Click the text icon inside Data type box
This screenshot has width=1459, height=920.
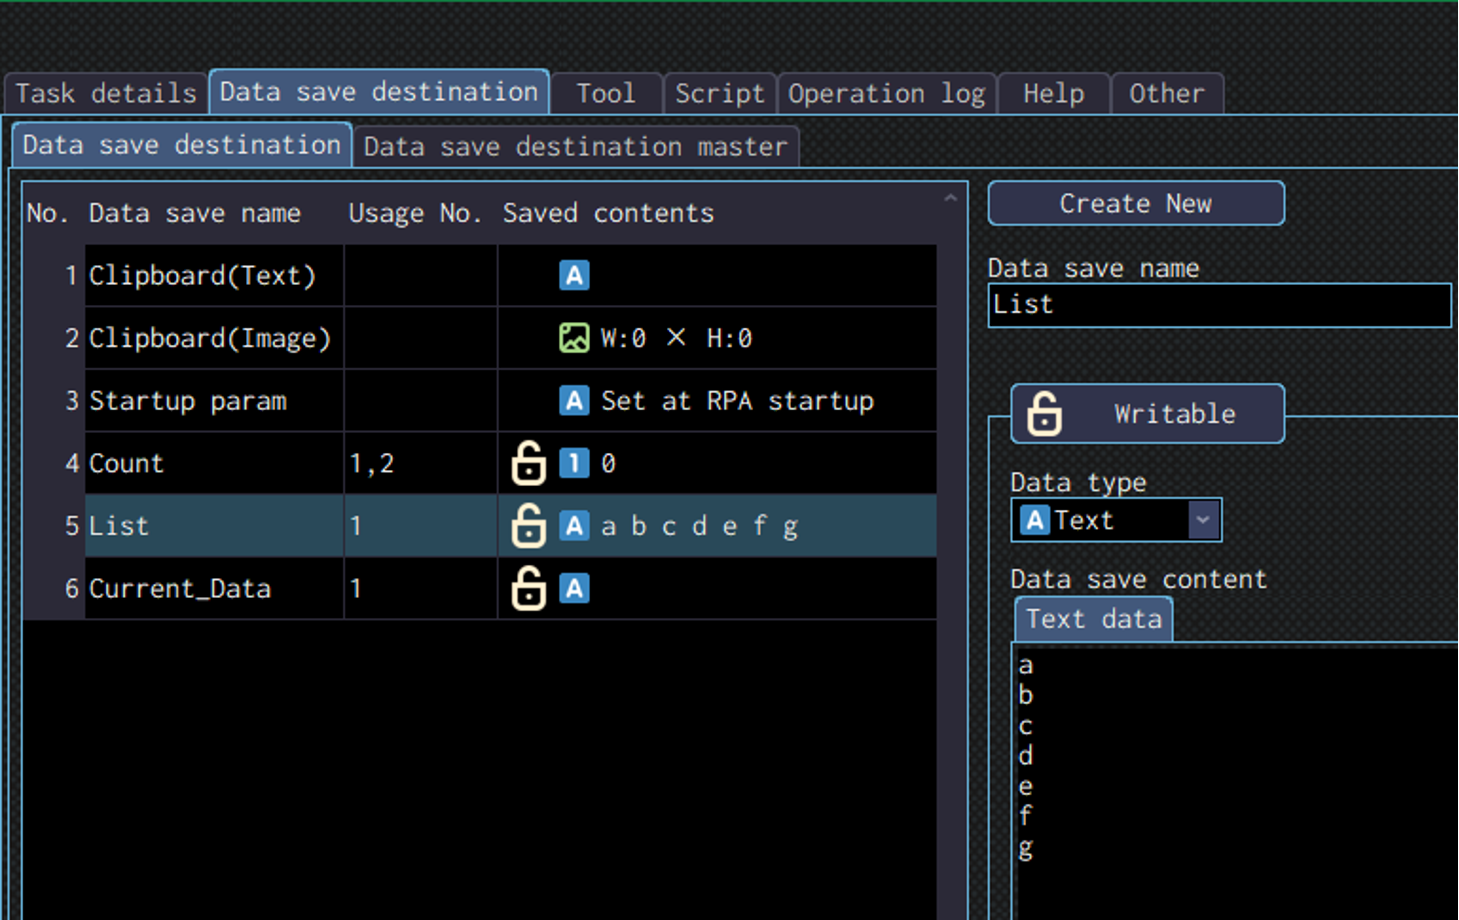(1035, 520)
